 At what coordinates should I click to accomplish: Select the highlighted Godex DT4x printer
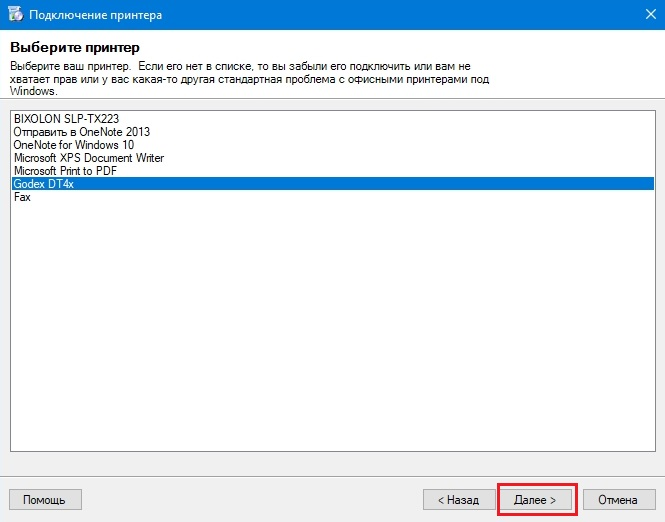pos(333,184)
